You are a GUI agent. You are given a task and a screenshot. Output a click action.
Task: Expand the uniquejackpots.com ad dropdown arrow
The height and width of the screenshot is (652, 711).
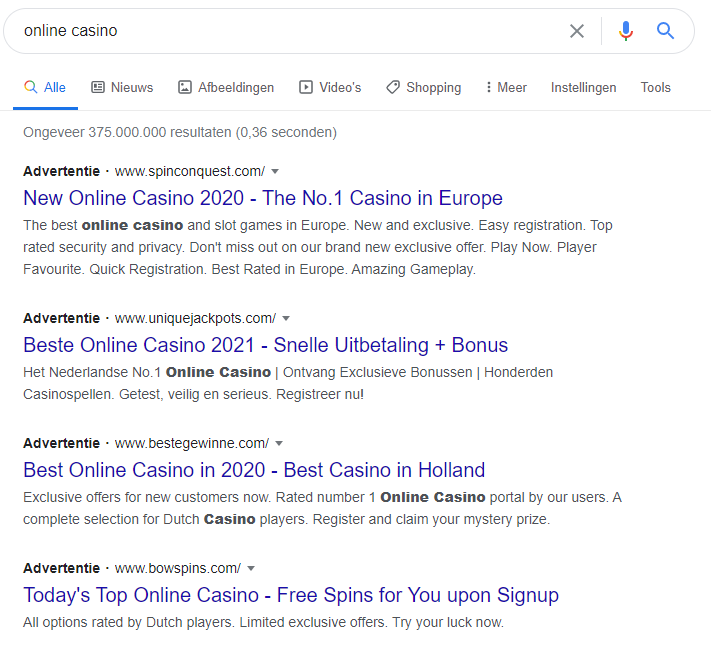(x=286, y=319)
